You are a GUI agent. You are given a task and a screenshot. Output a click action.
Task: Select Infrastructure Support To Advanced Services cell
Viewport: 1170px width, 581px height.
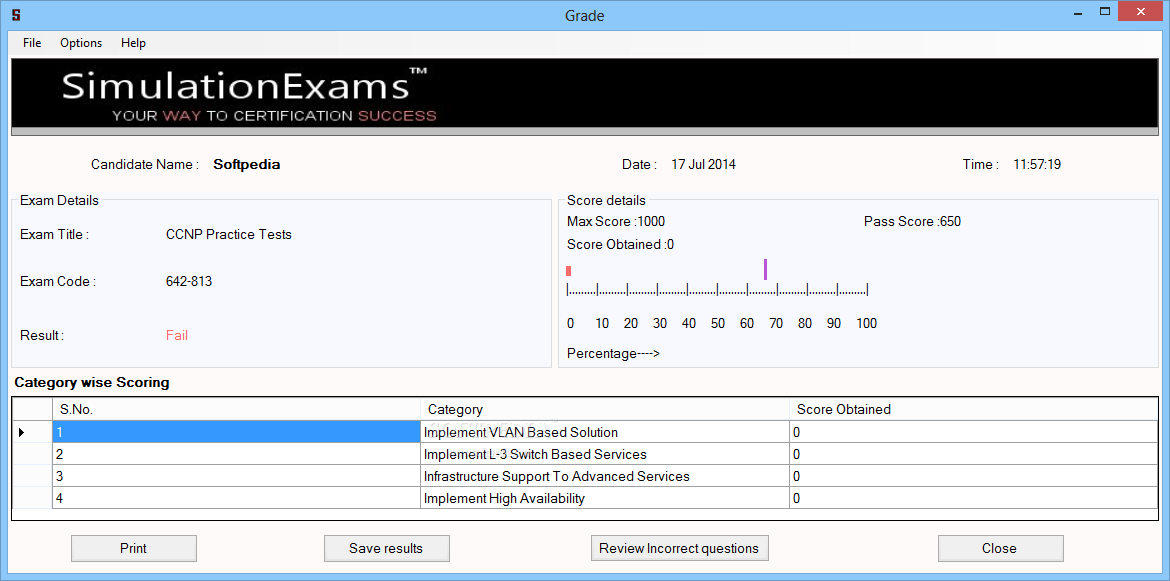pyautogui.click(x=604, y=475)
